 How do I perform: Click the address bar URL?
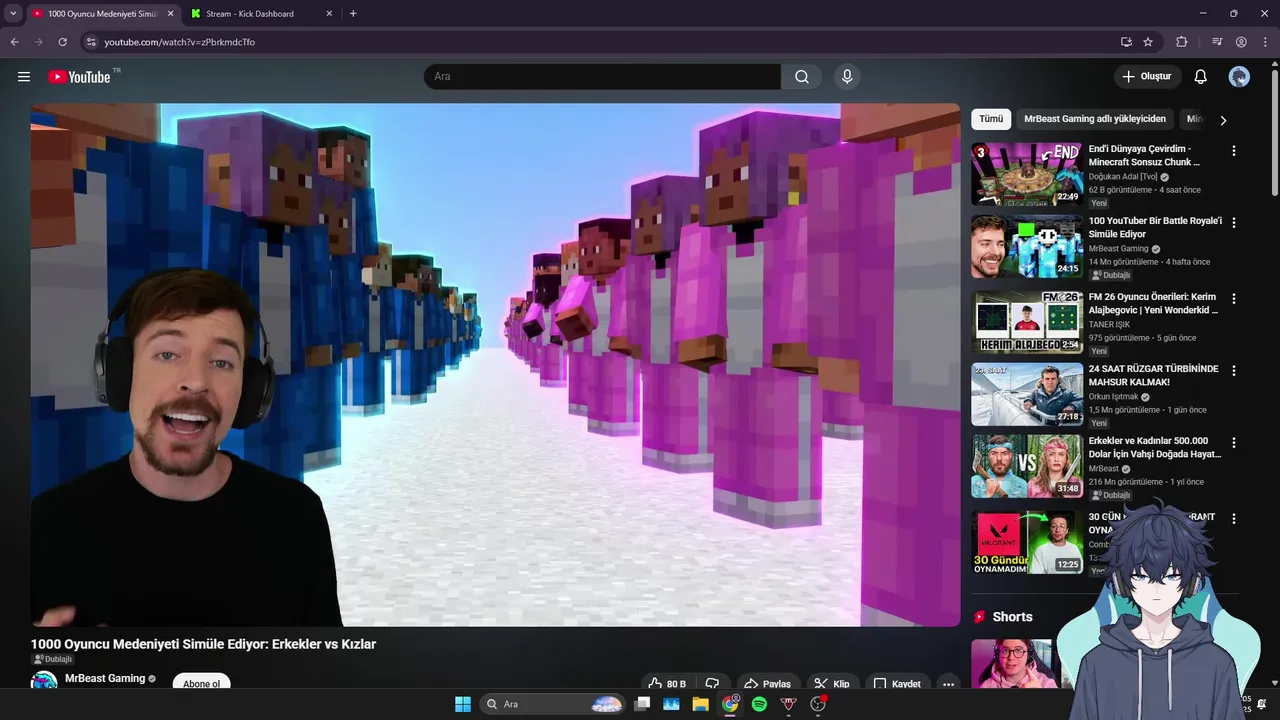click(x=180, y=42)
